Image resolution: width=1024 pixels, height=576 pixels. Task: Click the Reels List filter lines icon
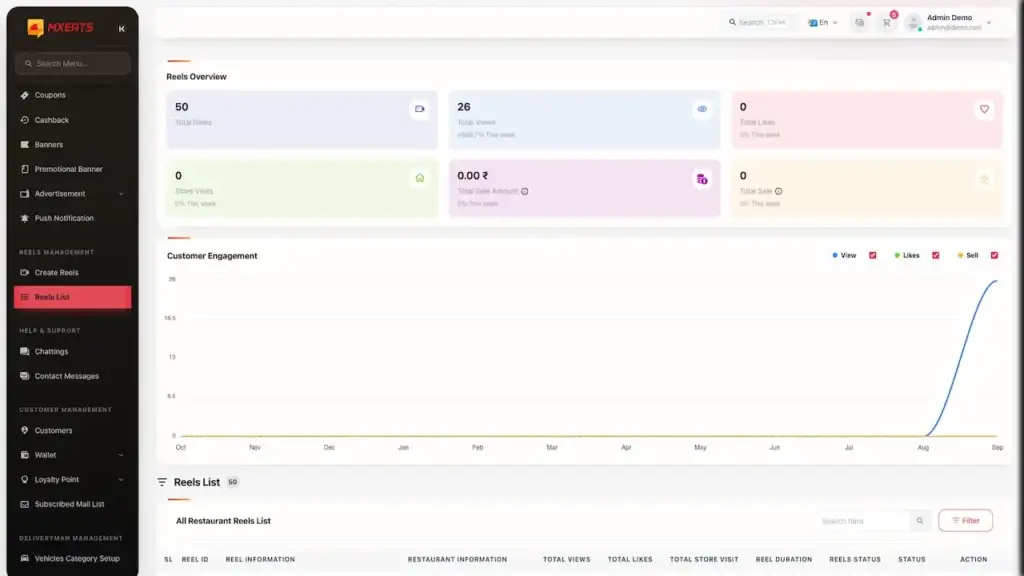point(162,482)
